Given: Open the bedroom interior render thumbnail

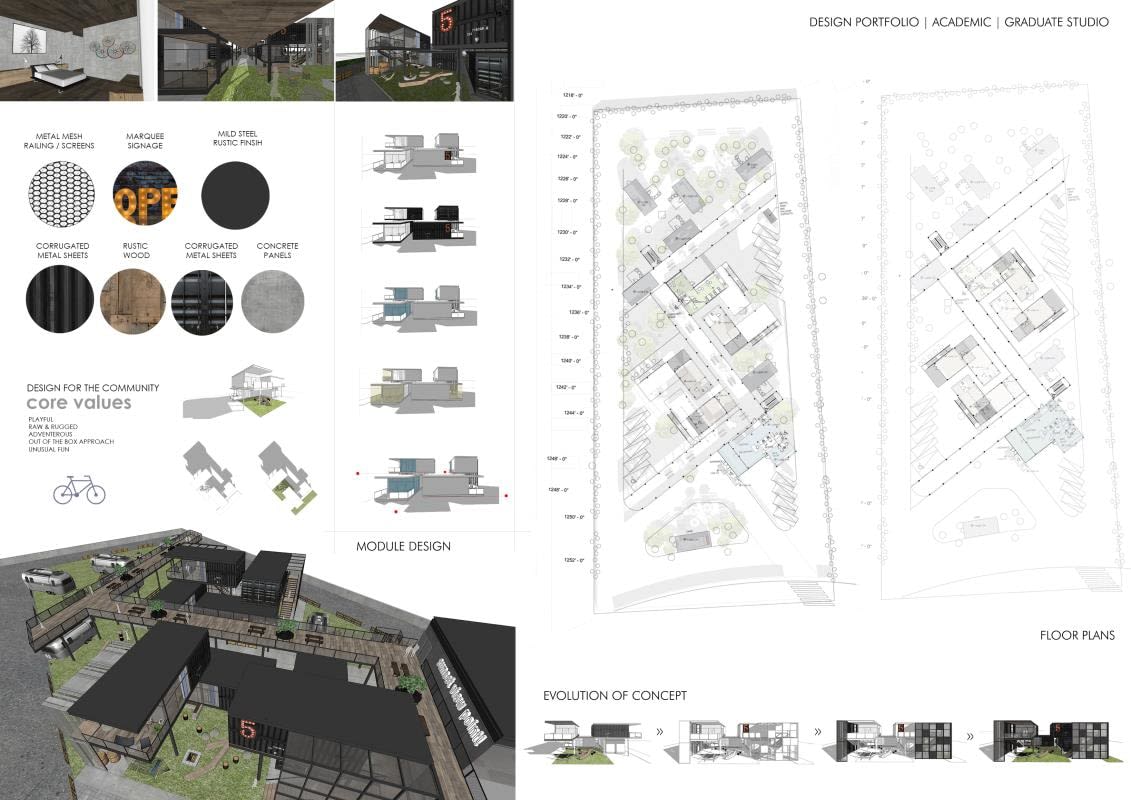Looking at the screenshot, I should pyautogui.click(x=78, y=50).
